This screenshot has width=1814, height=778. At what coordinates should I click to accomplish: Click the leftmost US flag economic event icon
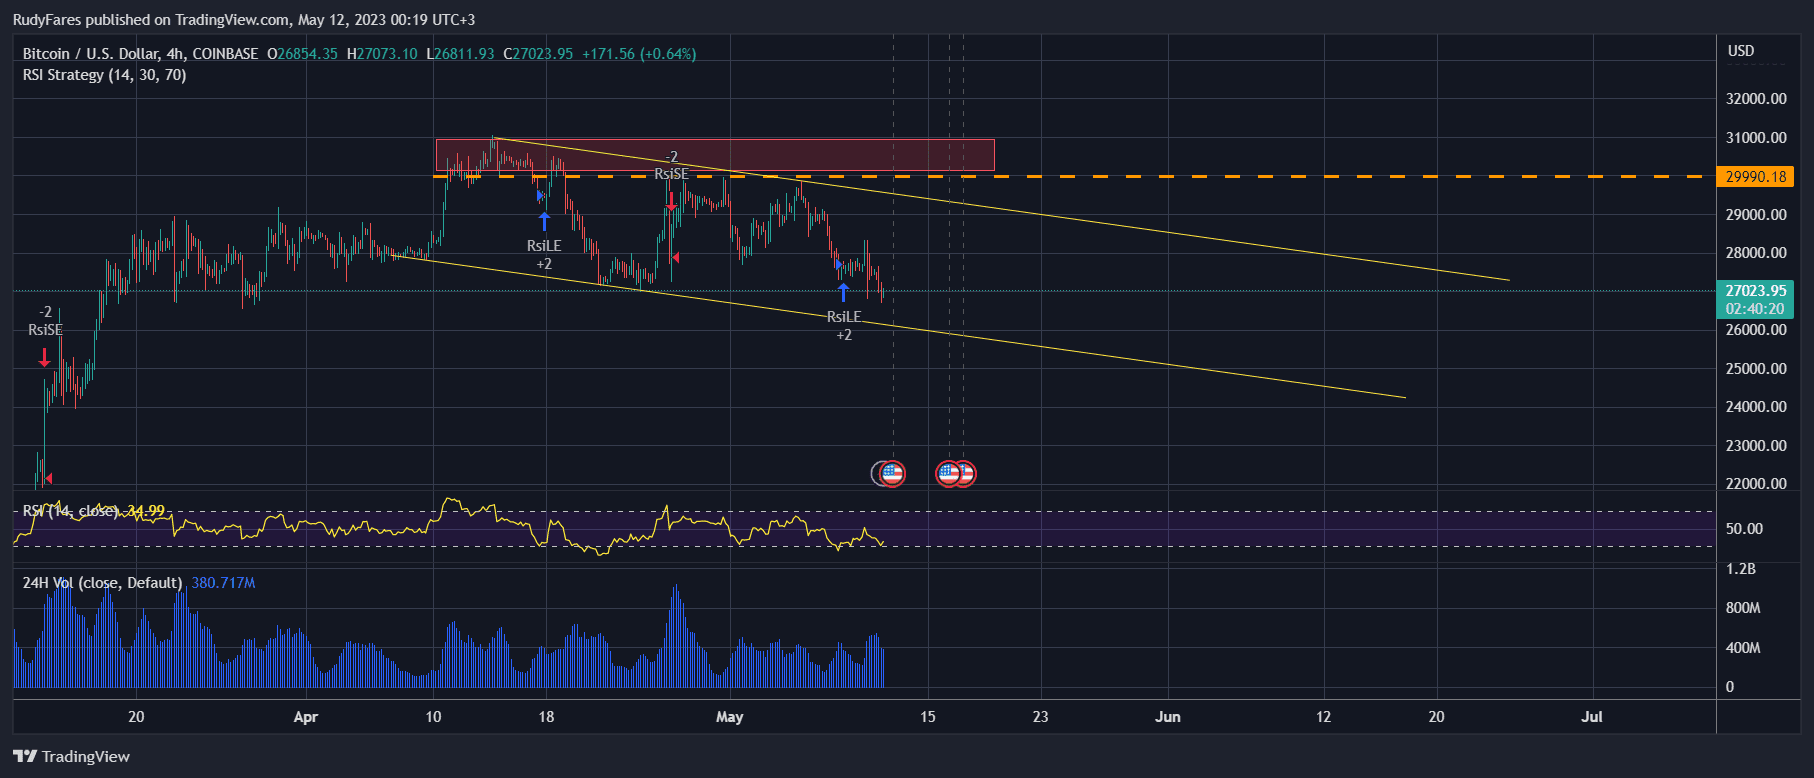point(892,473)
